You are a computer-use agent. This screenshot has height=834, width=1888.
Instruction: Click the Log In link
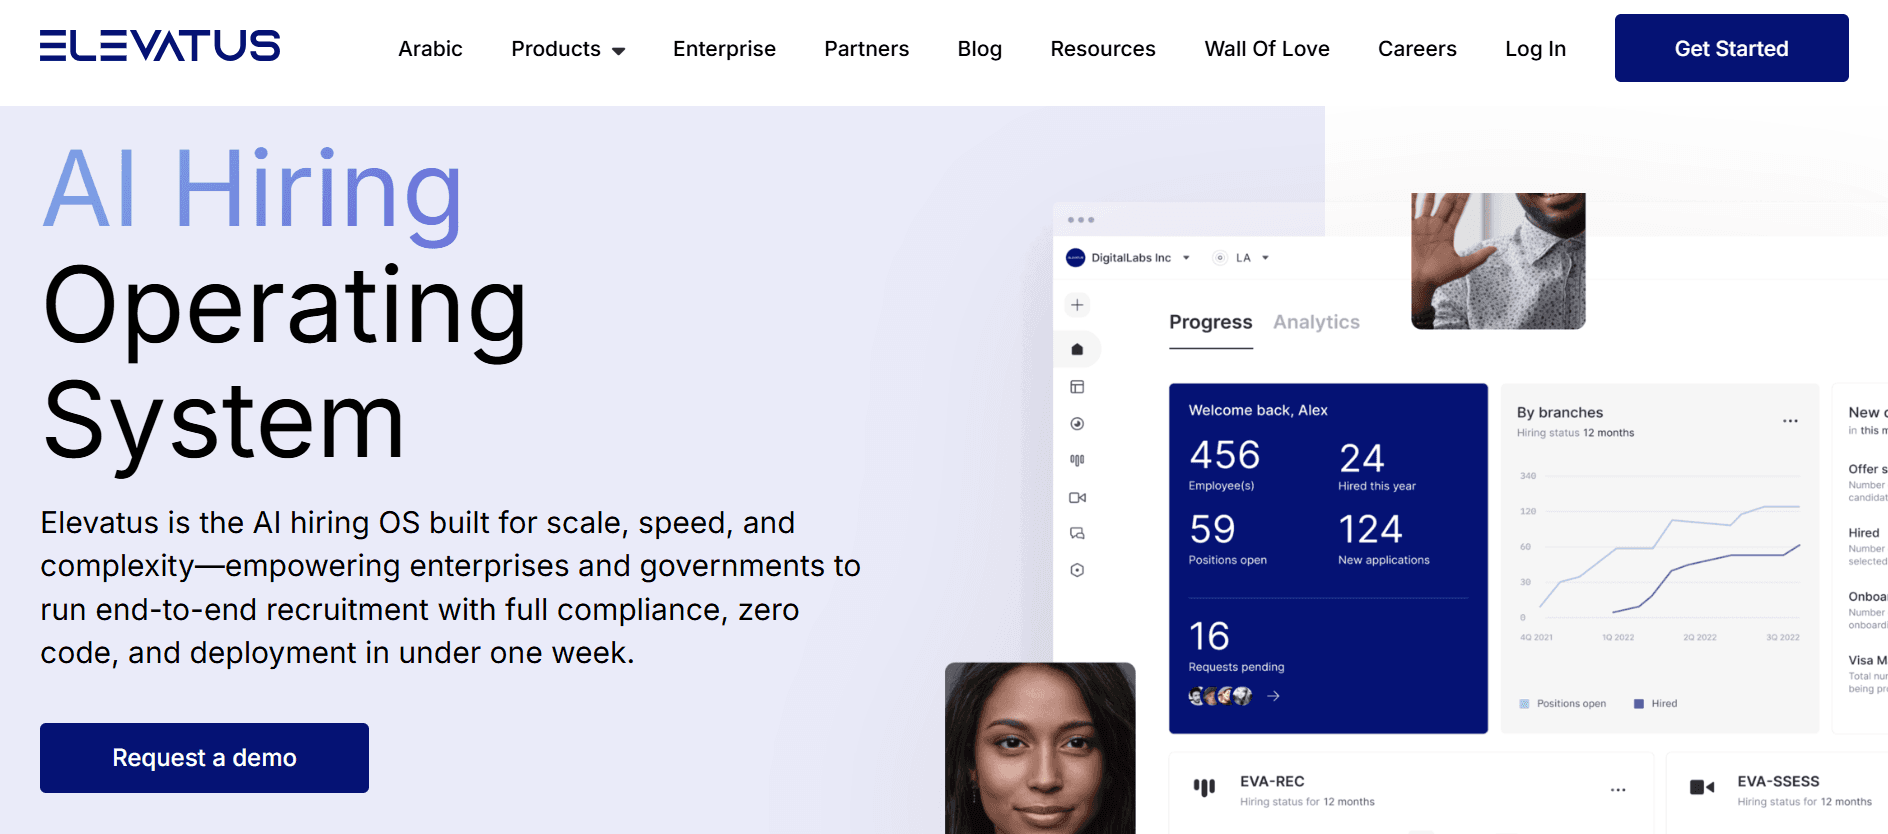coord(1535,49)
